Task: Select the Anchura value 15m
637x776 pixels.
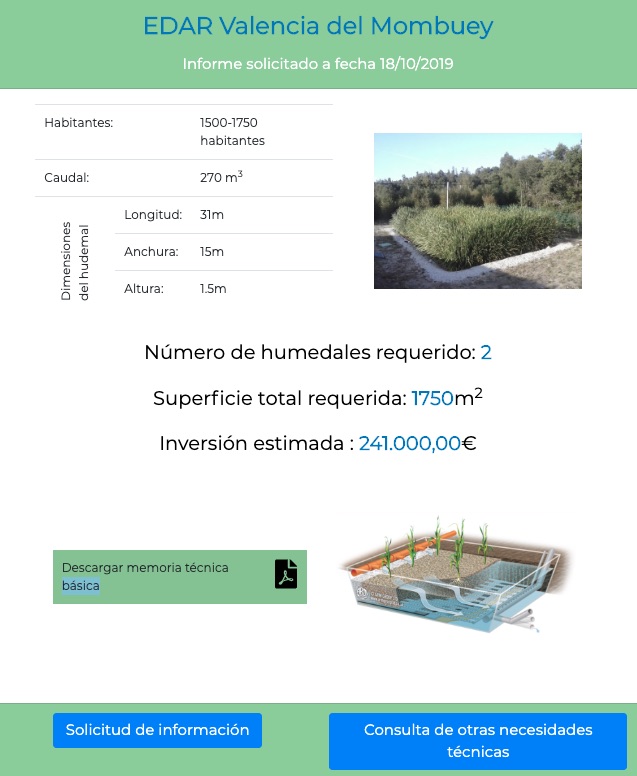Action: coord(212,251)
